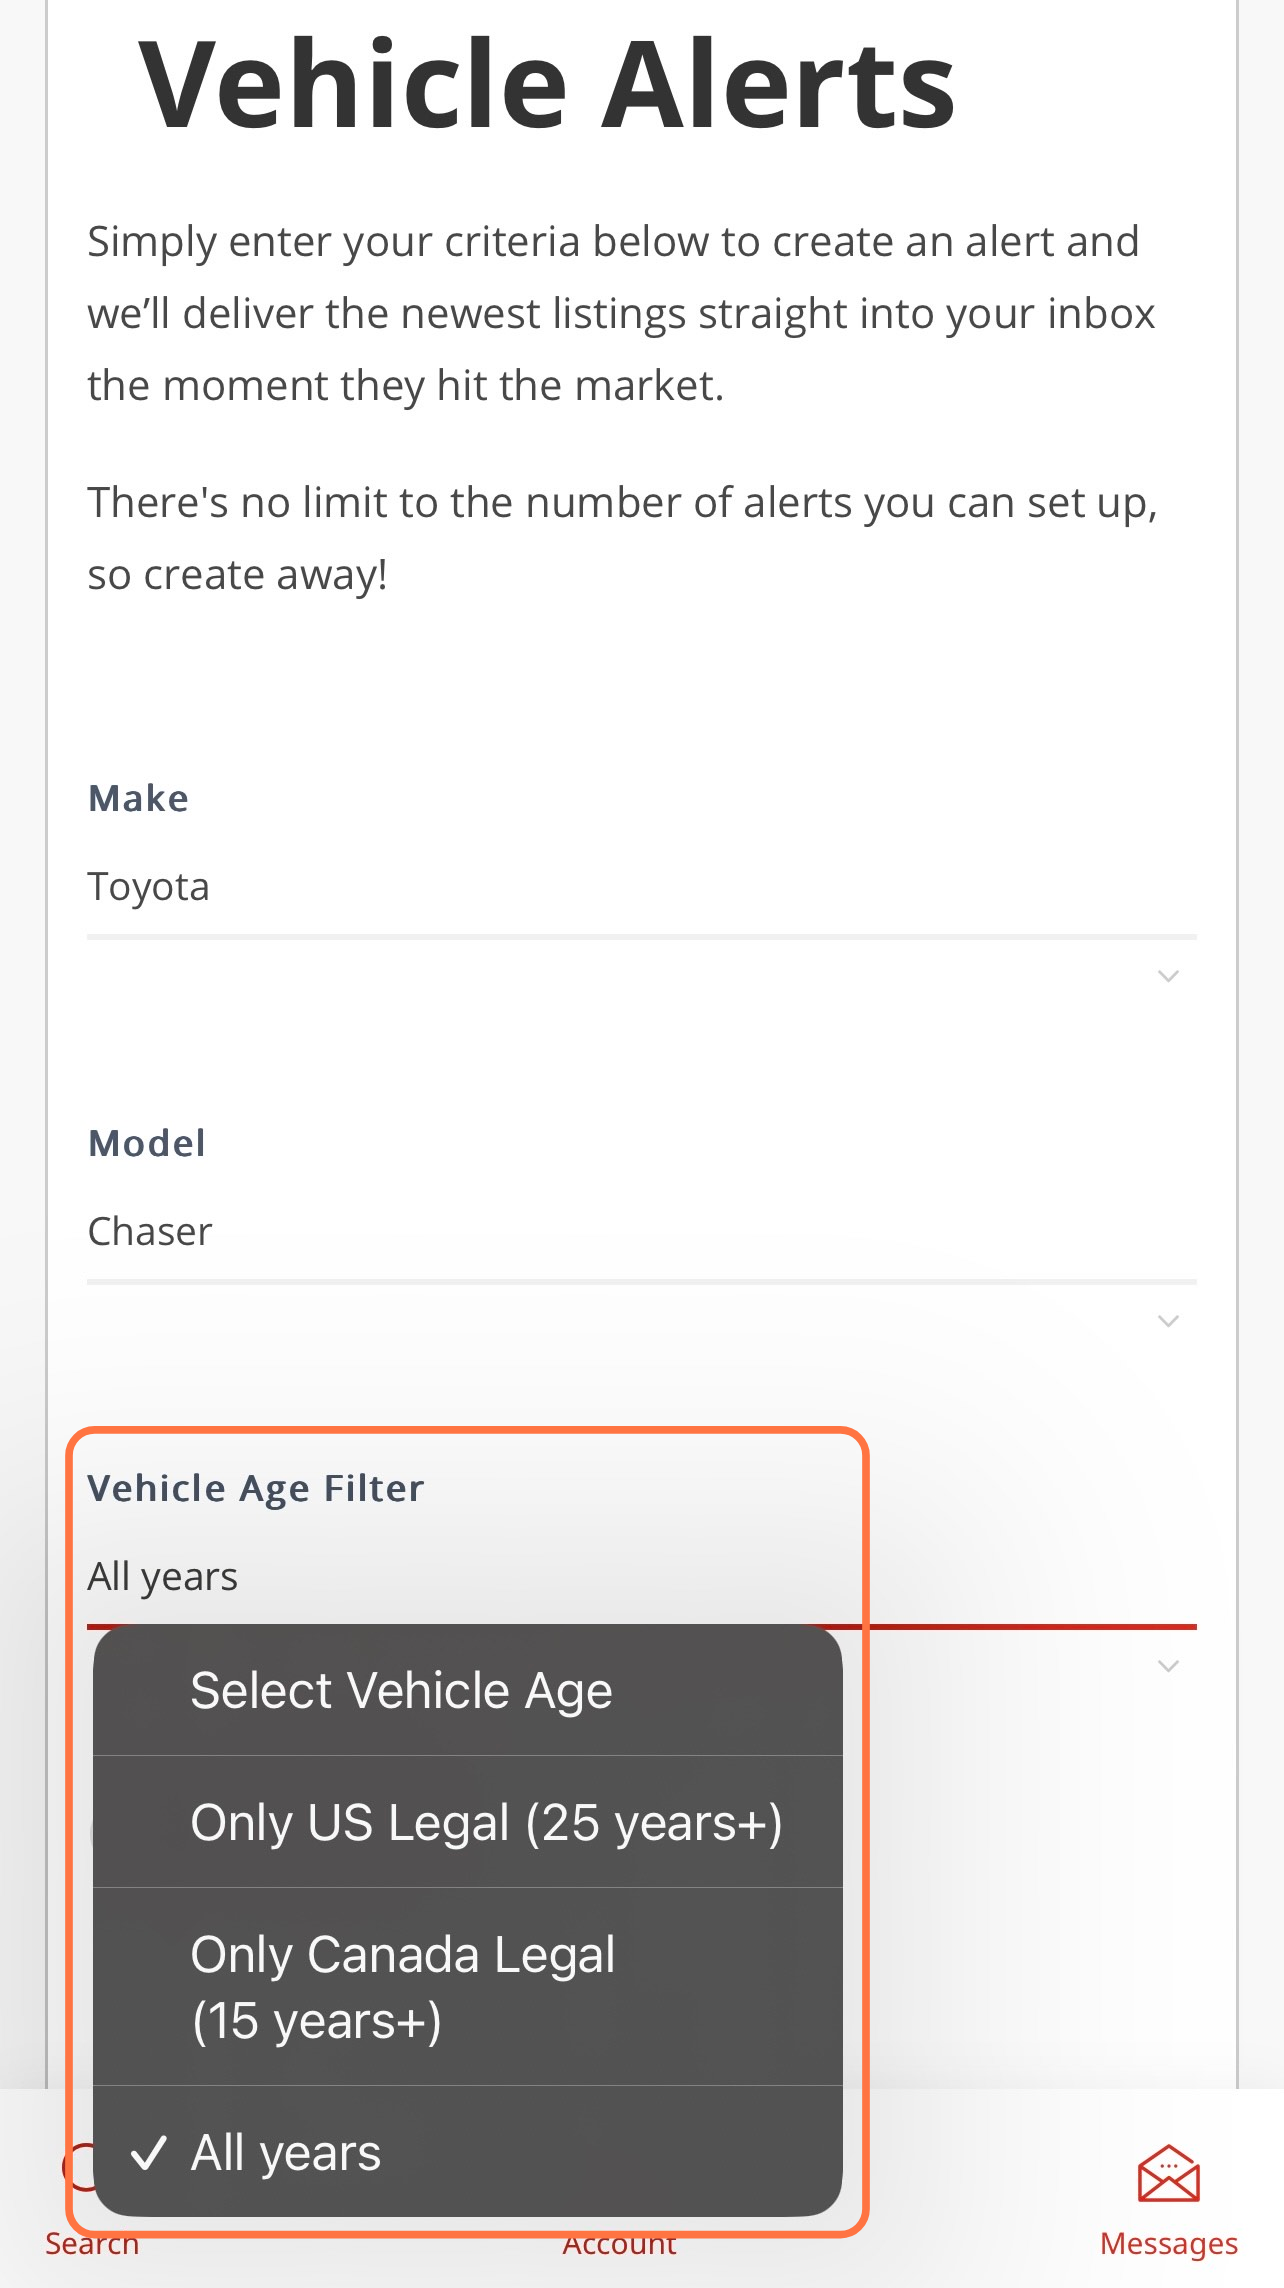
Task: Open the Search tab
Action: pyautogui.click(x=92, y=2243)
